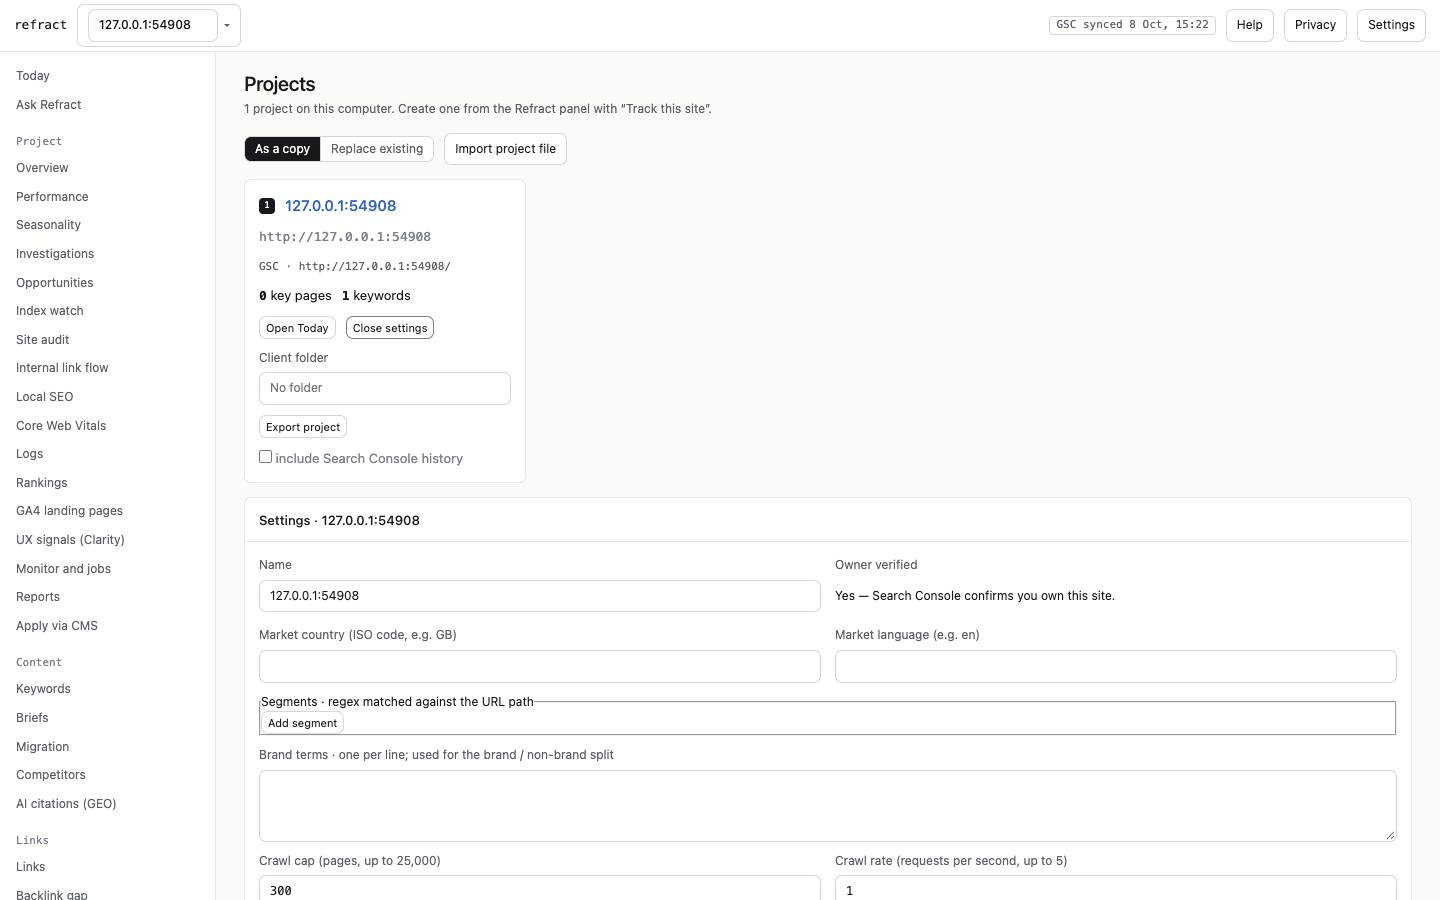The height and width of the screenshot is (900, 1440).
Task: Open GA4 landing pages
Action: pos(70,511)
